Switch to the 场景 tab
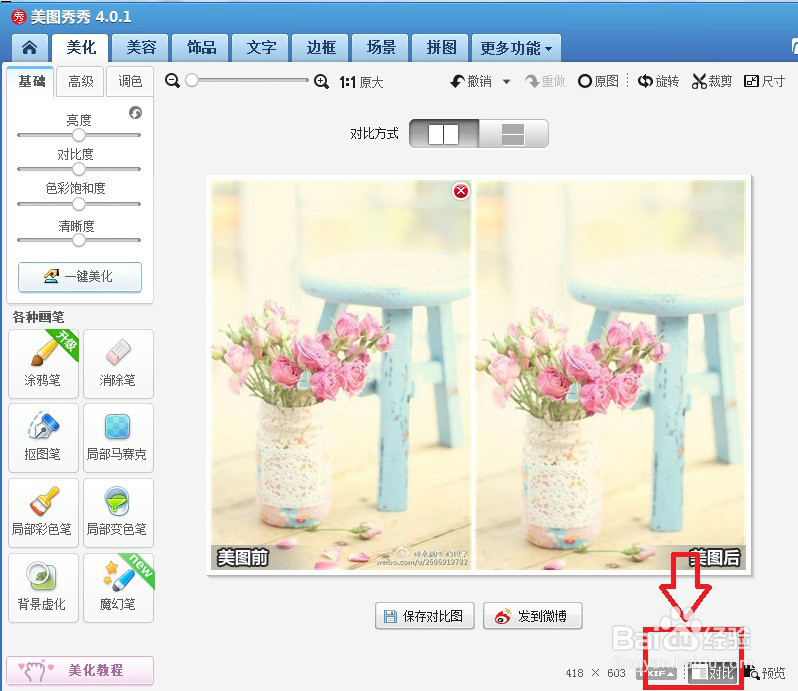The width and height of the screenshot is (798, 691). pyautogui.click(x=381, y=48)
